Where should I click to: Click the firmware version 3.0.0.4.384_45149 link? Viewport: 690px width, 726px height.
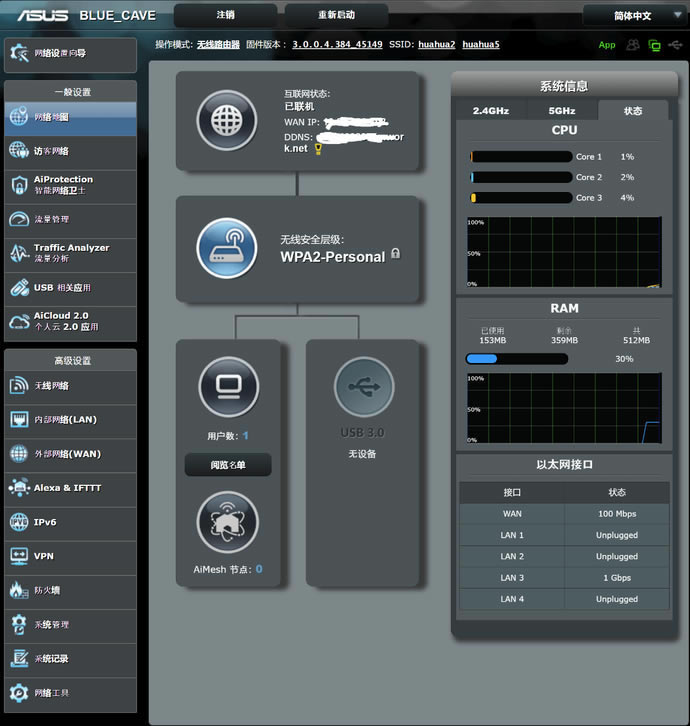coord(337,45)
